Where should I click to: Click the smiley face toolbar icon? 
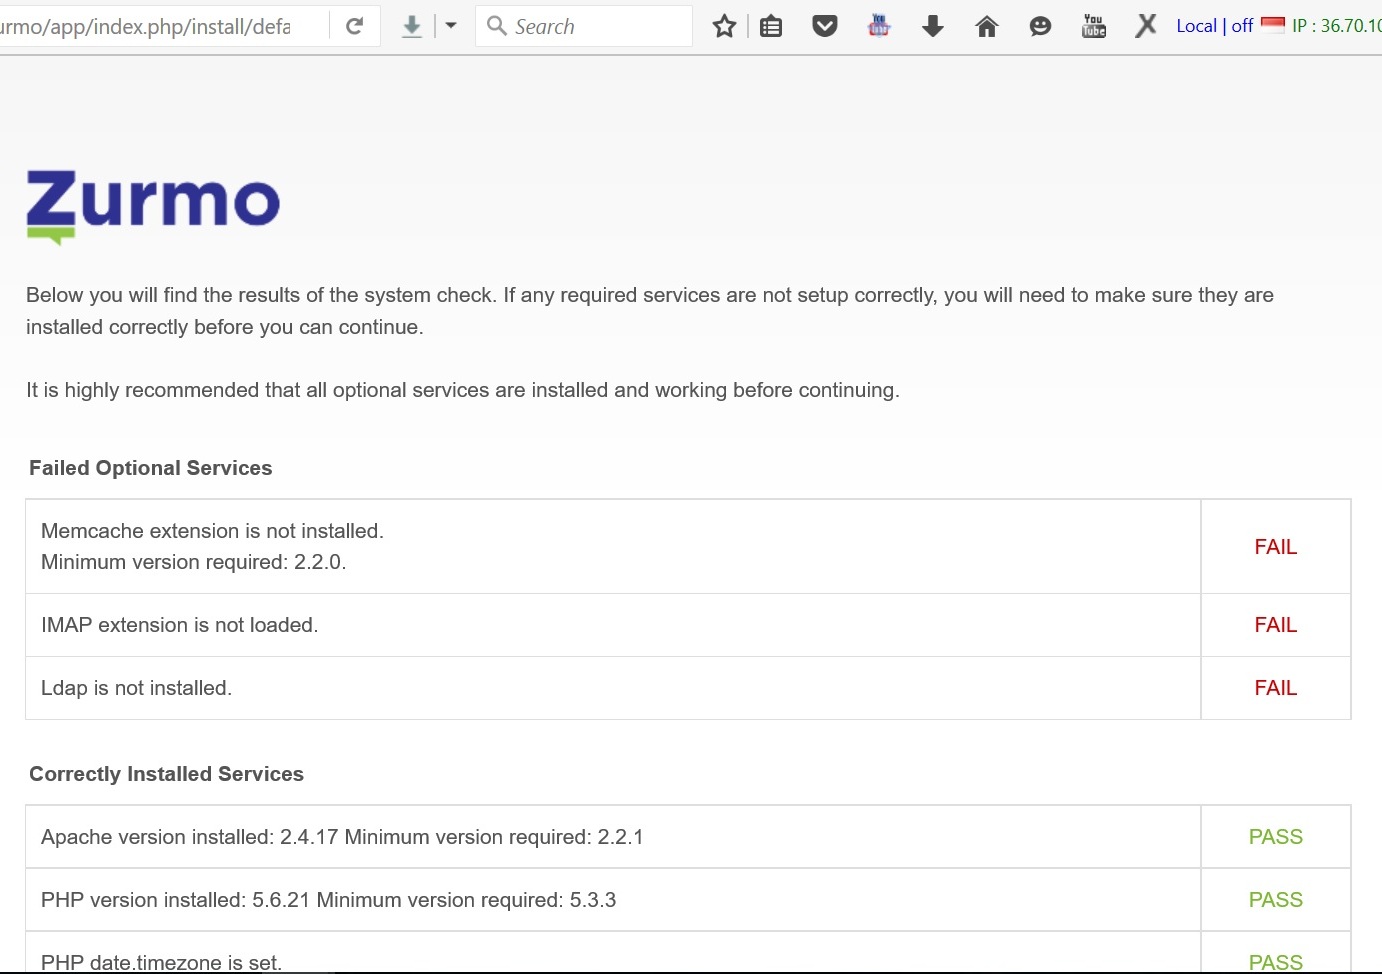(x=1040, y=26)
